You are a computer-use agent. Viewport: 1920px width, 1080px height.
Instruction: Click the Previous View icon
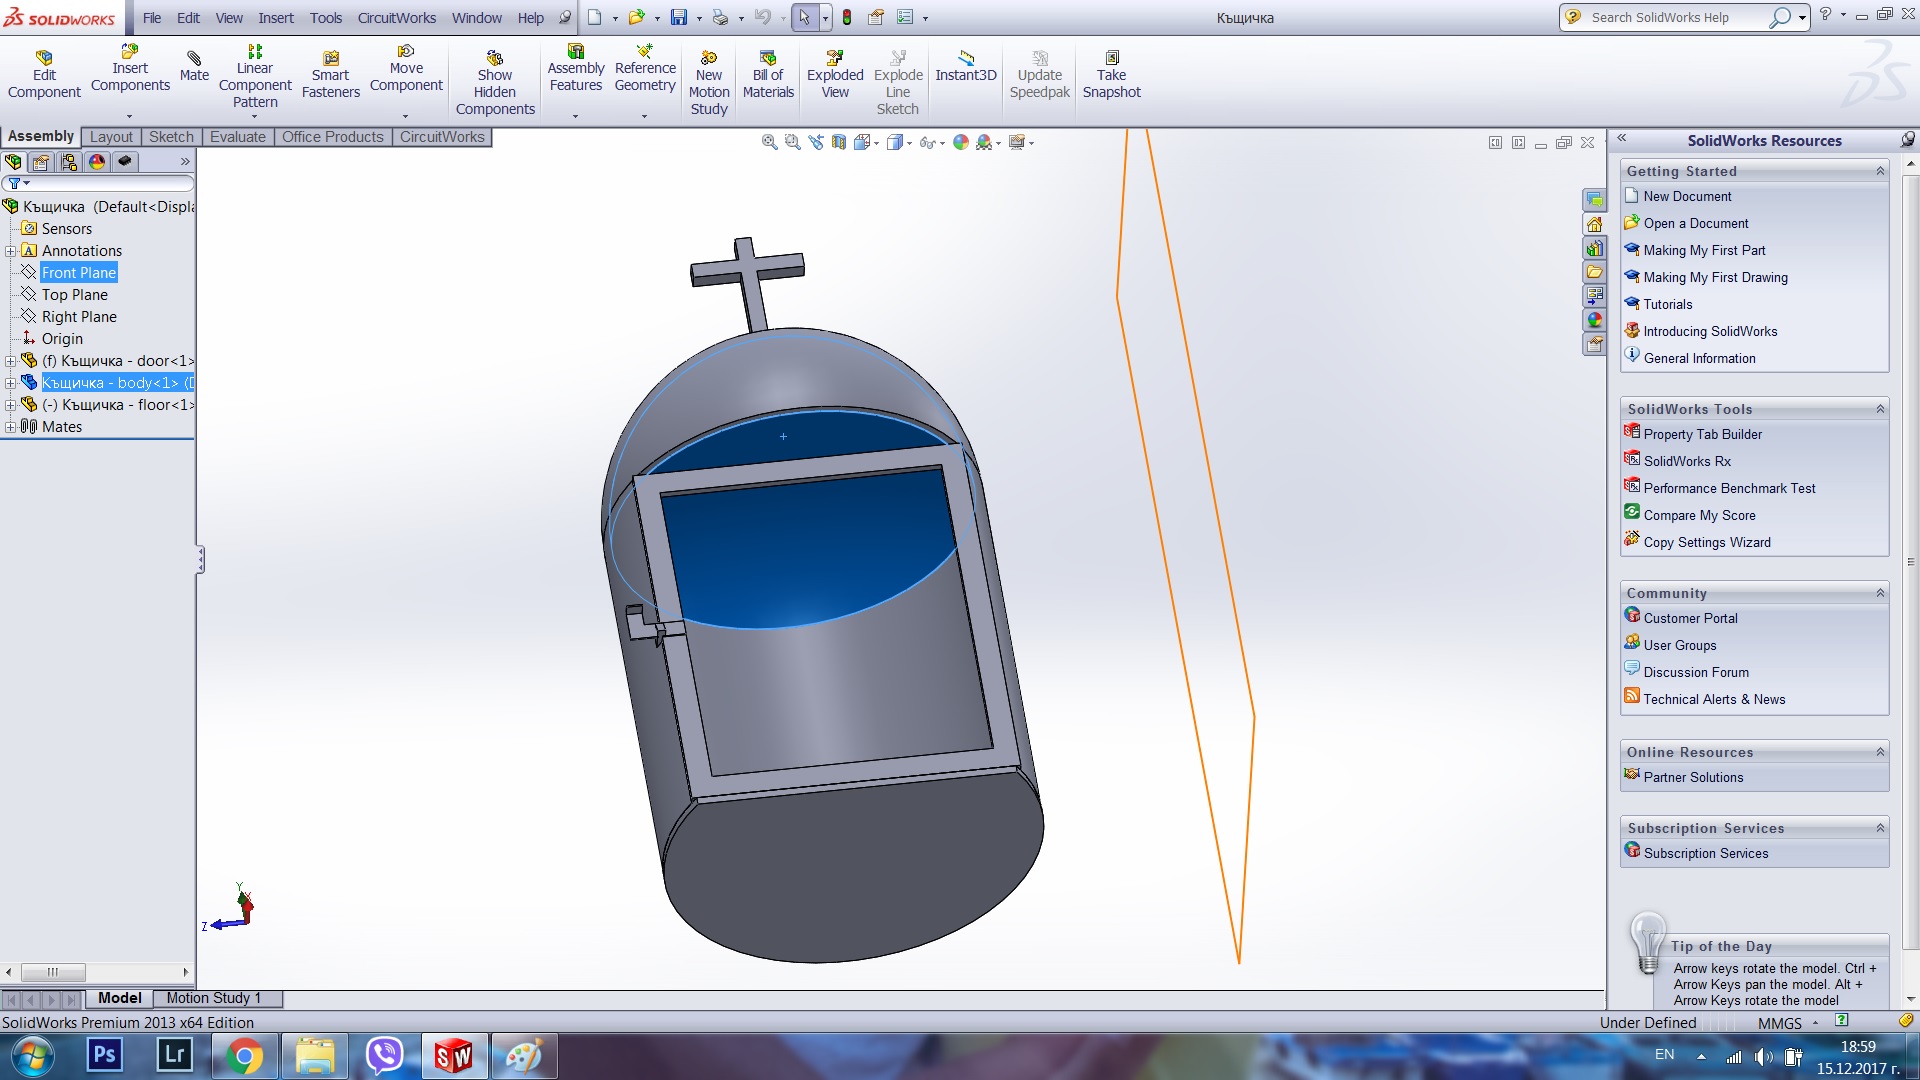click(816, 143)
